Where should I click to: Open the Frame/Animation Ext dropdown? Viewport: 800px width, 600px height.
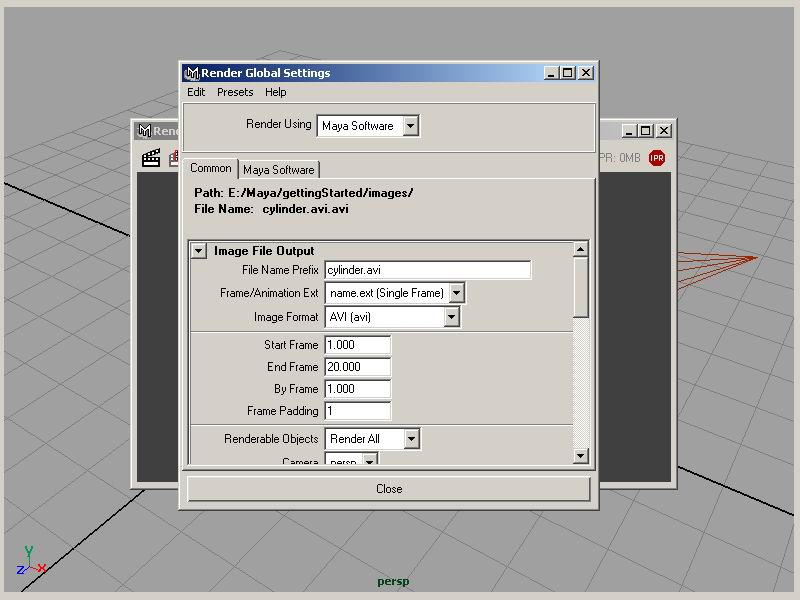[x=394, y=293]
